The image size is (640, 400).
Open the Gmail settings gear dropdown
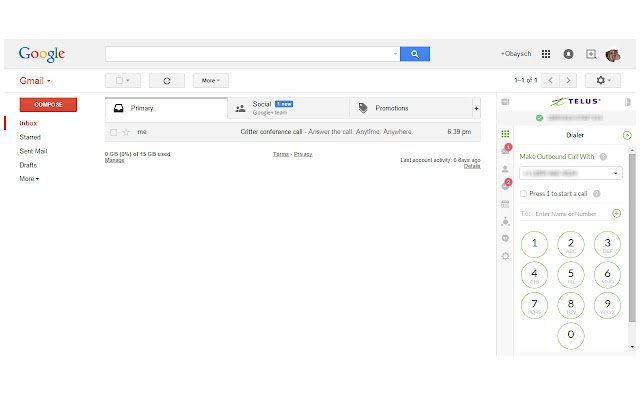(603, 80)
